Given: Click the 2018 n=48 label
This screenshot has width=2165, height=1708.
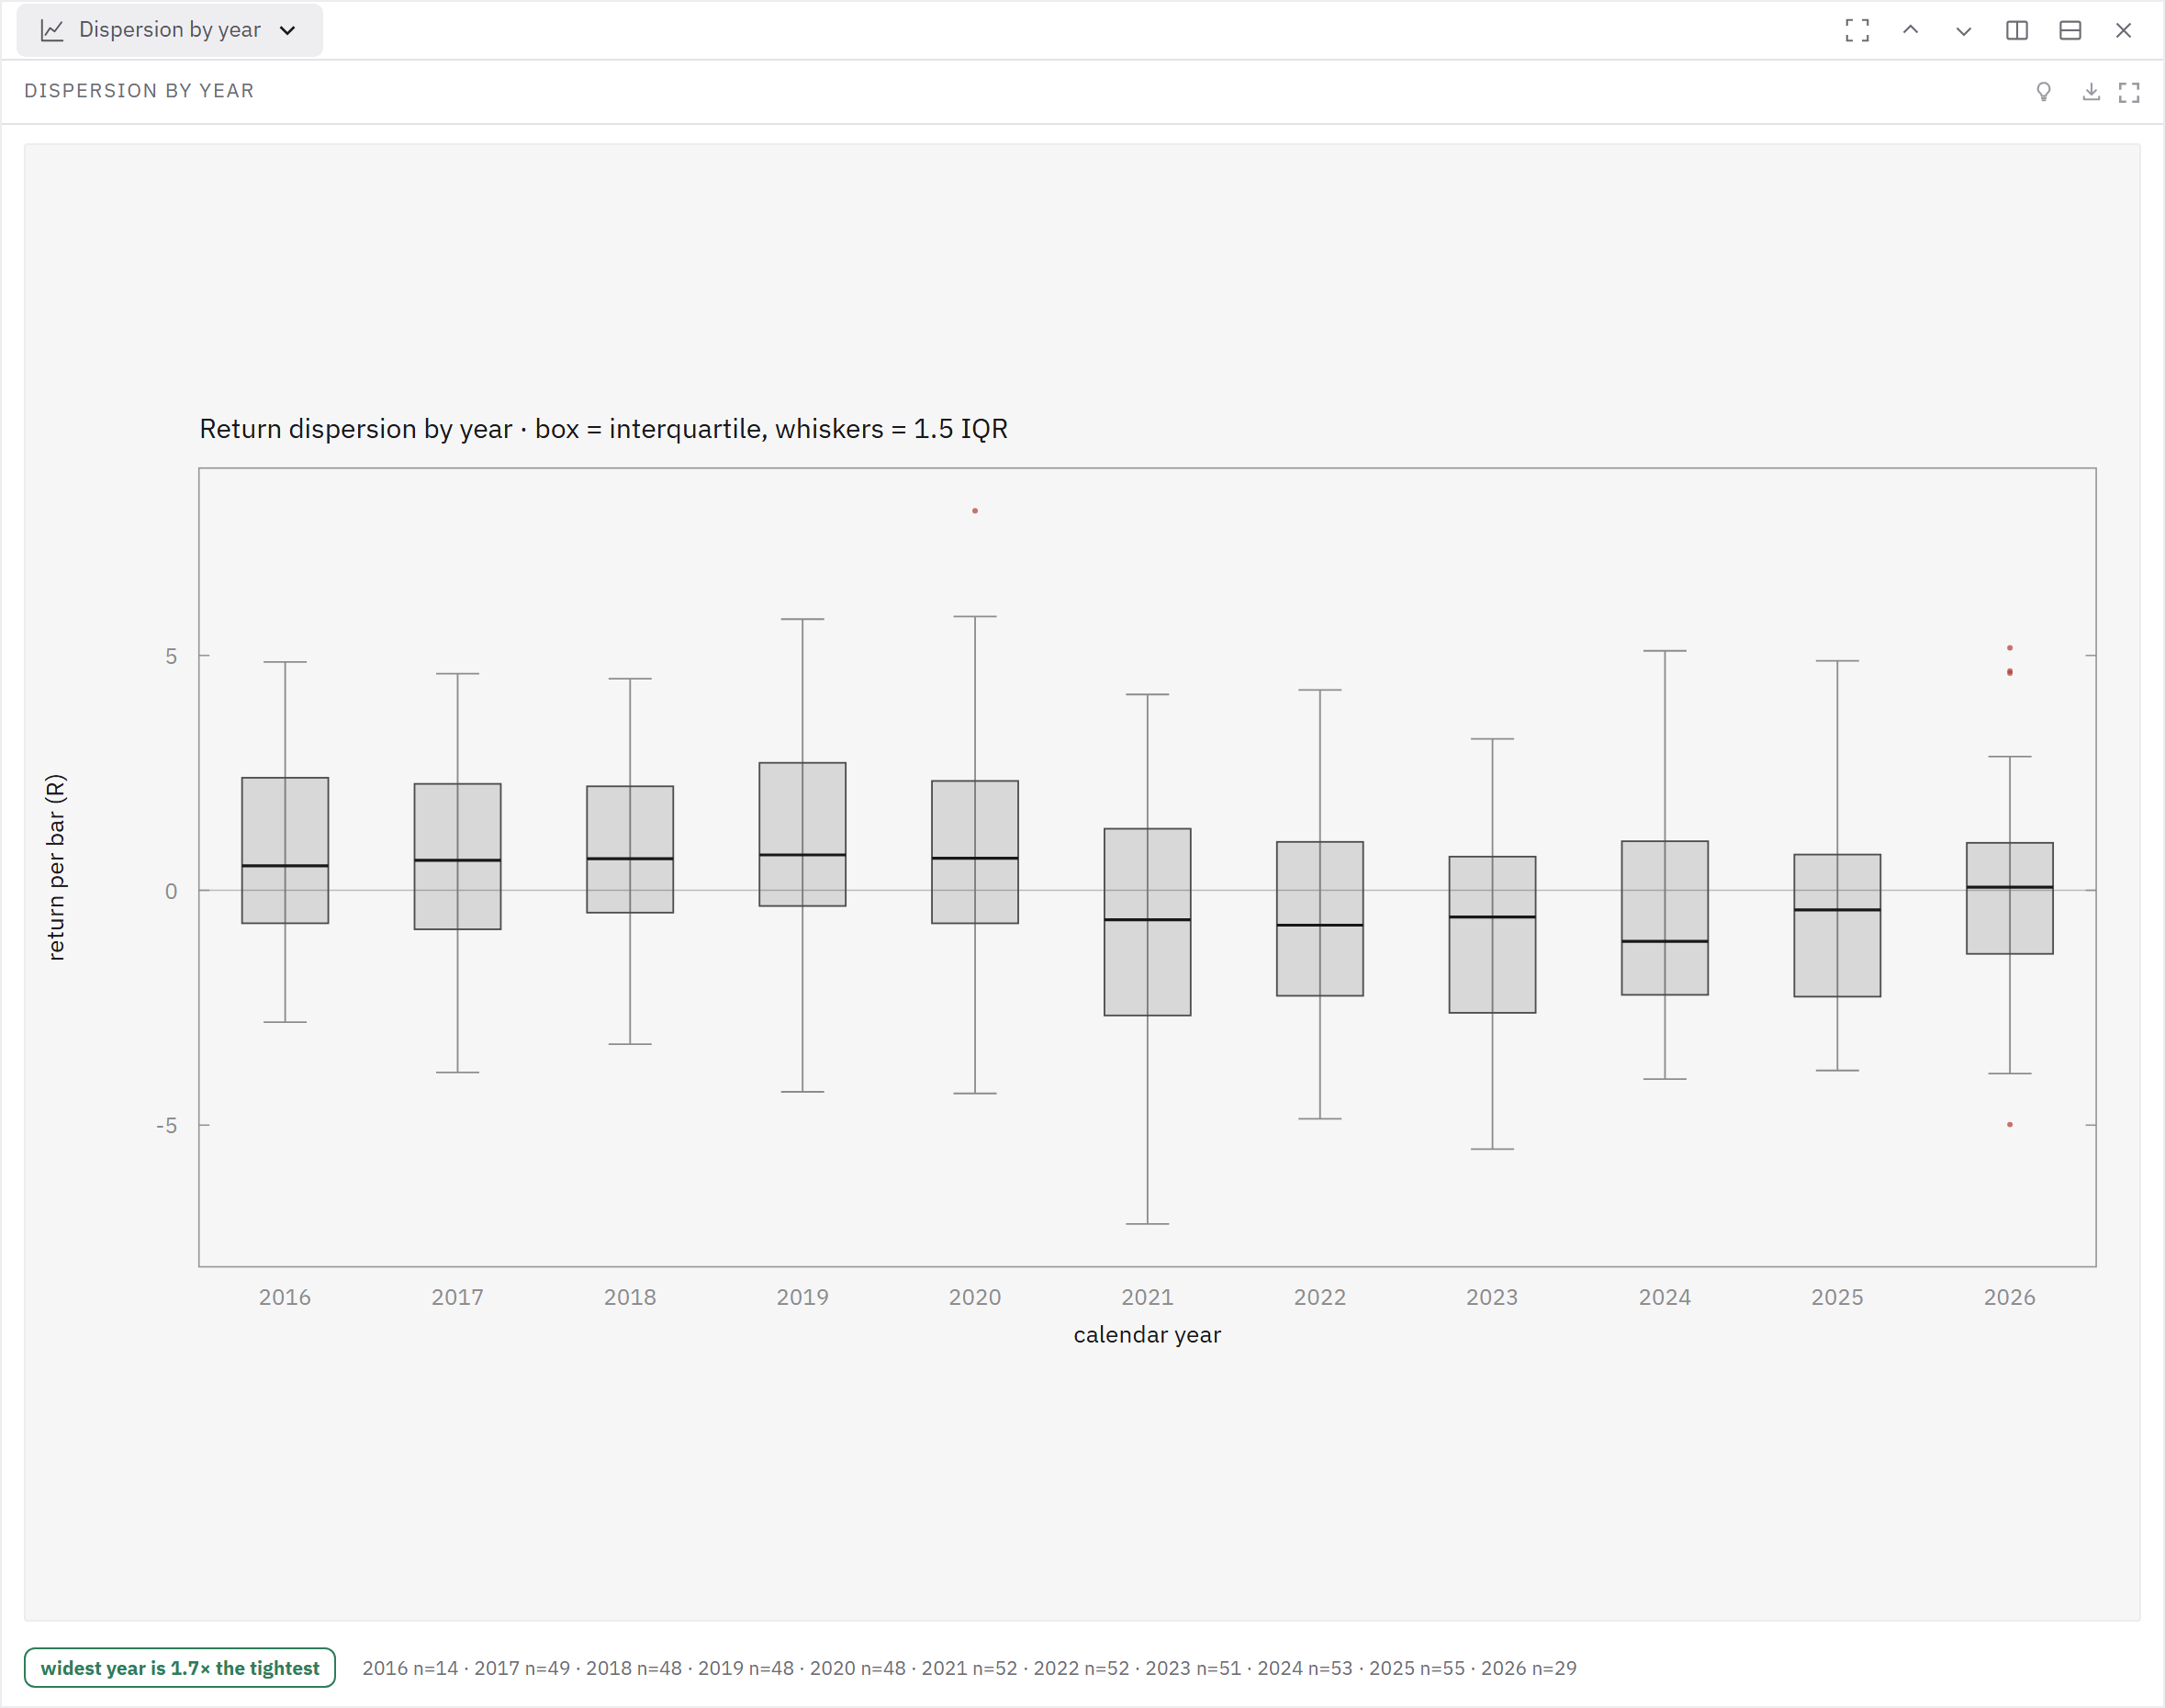Looking at the screenshot, I should 634,1668.
